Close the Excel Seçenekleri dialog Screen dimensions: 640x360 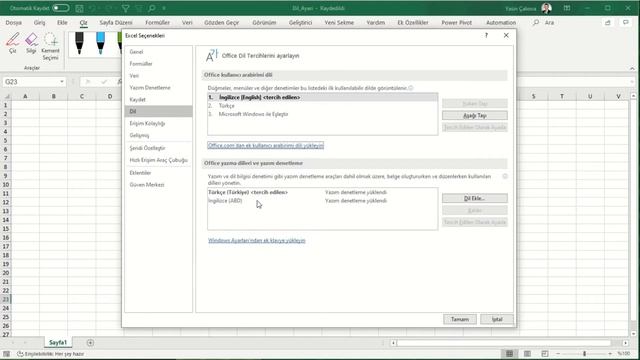click(x=506, y=36)
